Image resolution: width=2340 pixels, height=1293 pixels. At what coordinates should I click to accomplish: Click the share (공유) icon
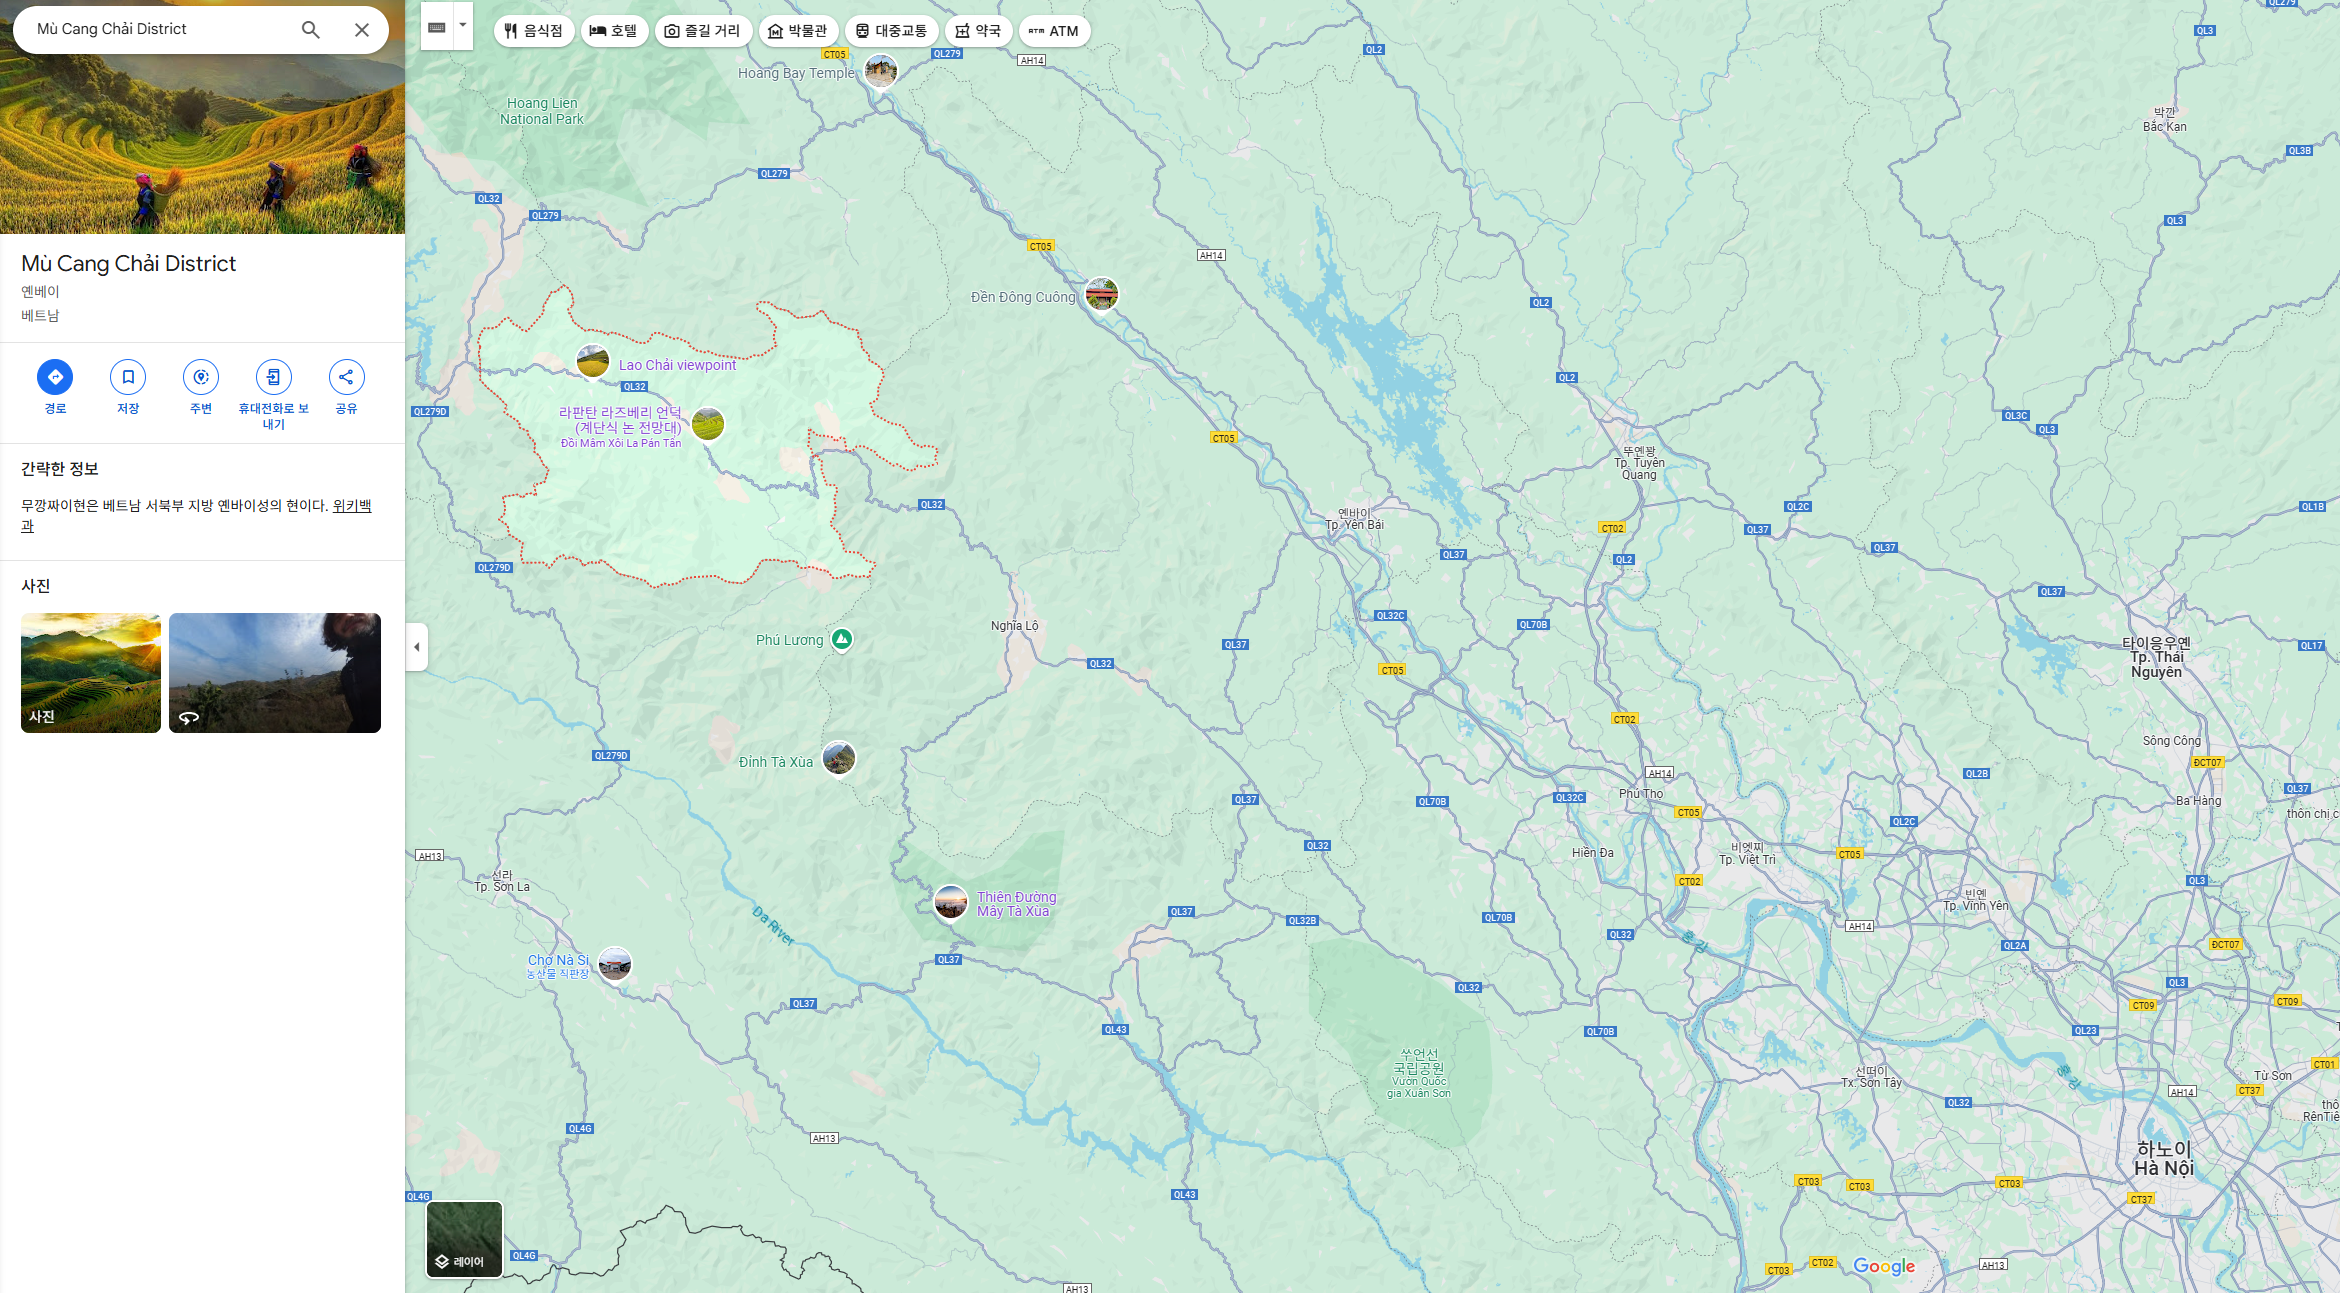tap(346, 377)
